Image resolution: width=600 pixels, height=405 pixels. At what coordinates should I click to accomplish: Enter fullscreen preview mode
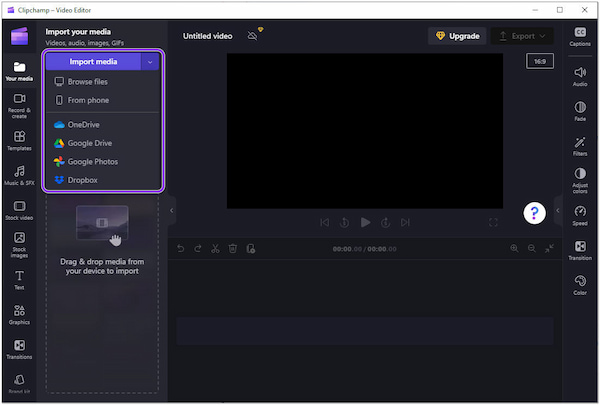[x=493, y=222]
